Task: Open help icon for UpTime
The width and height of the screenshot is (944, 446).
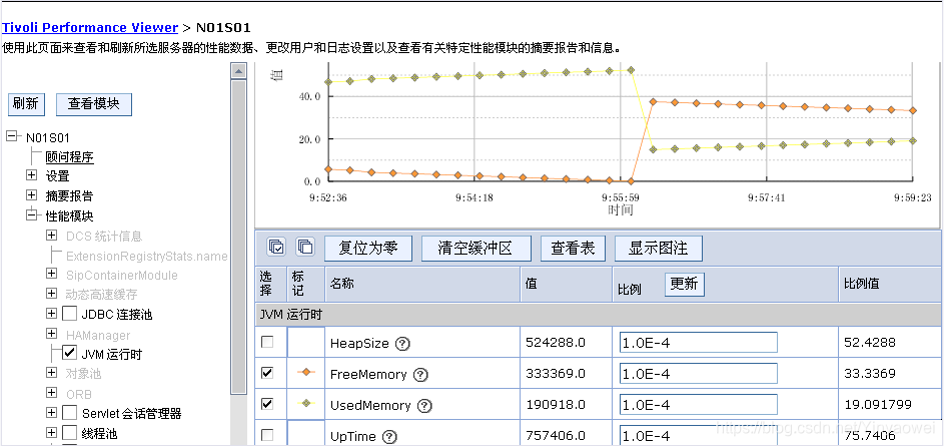Action: 390,436
